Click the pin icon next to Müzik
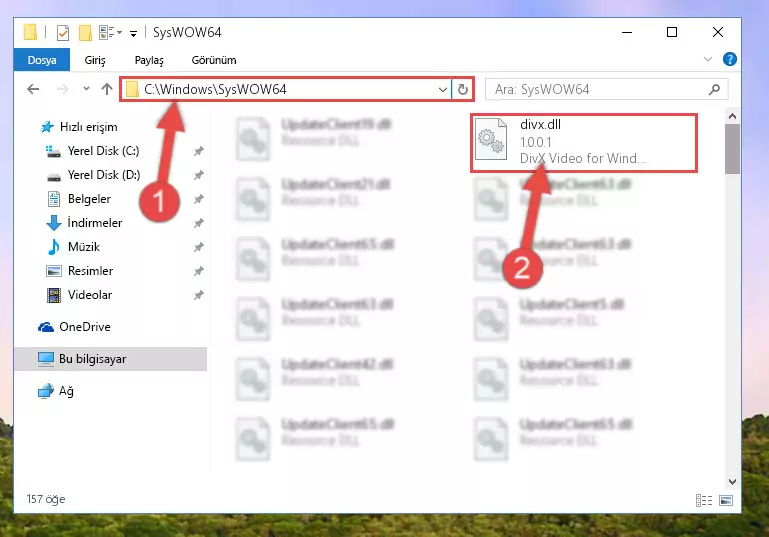The width and height of the screenshot is (769, 537). click(199, 247)
